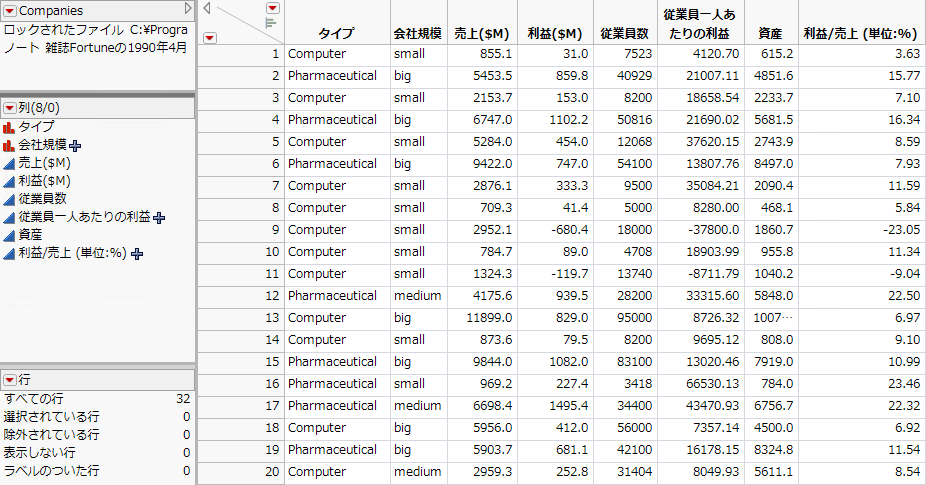Open the columns red triangle in table corner
The height and width of the screenshot is (485, 926).
point(272,8)
